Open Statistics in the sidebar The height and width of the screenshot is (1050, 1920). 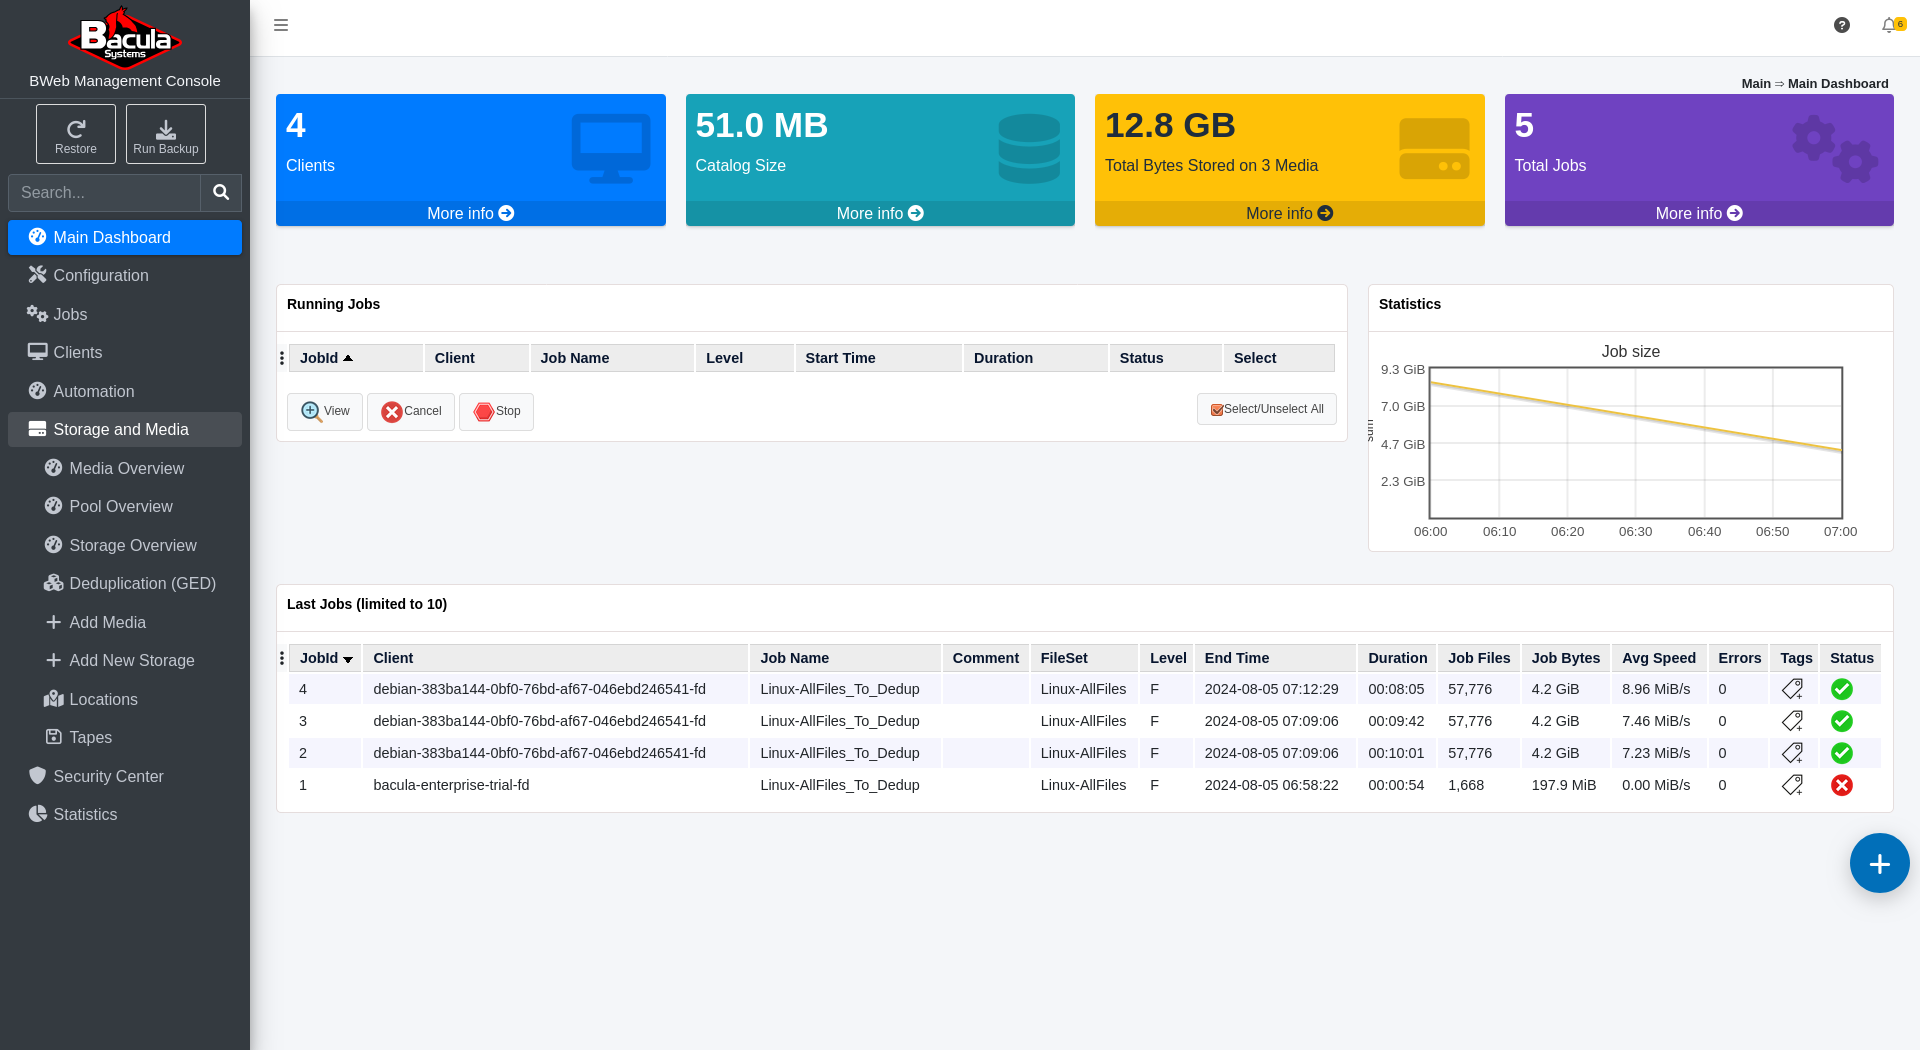125,815
